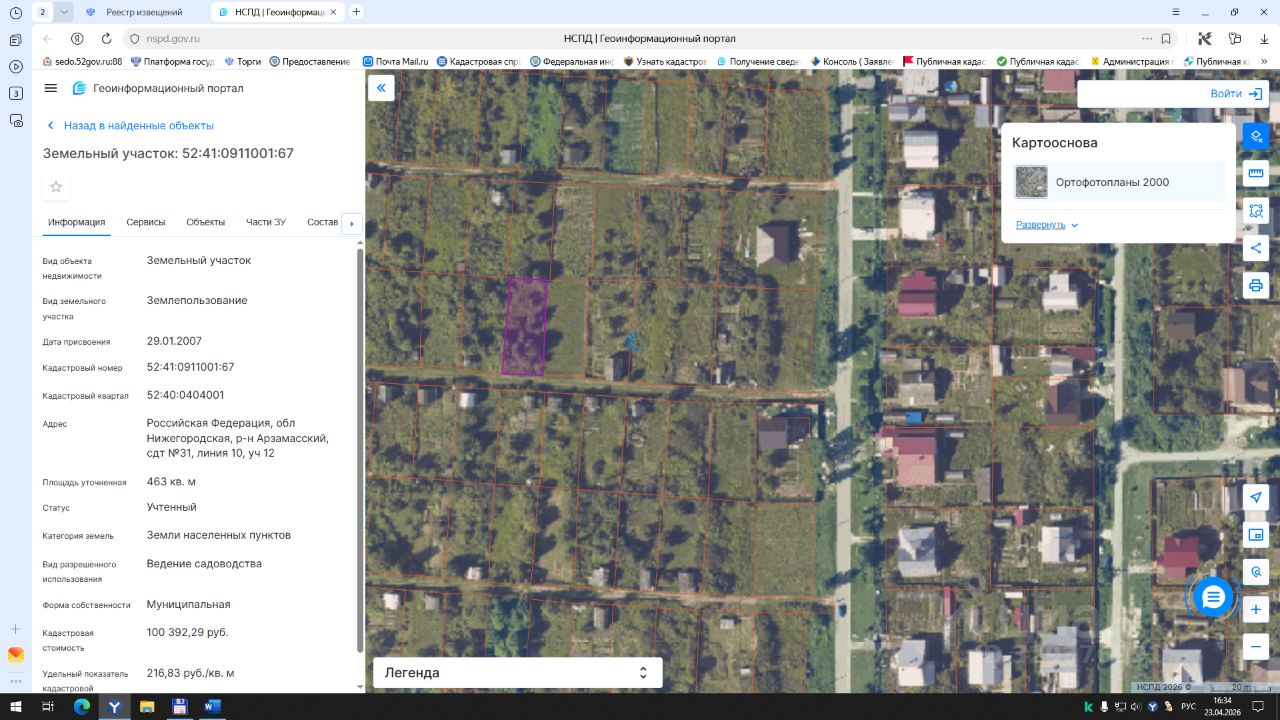Open the browser downloads panel
1280x720 pixels.
(x=1264, y=39)
